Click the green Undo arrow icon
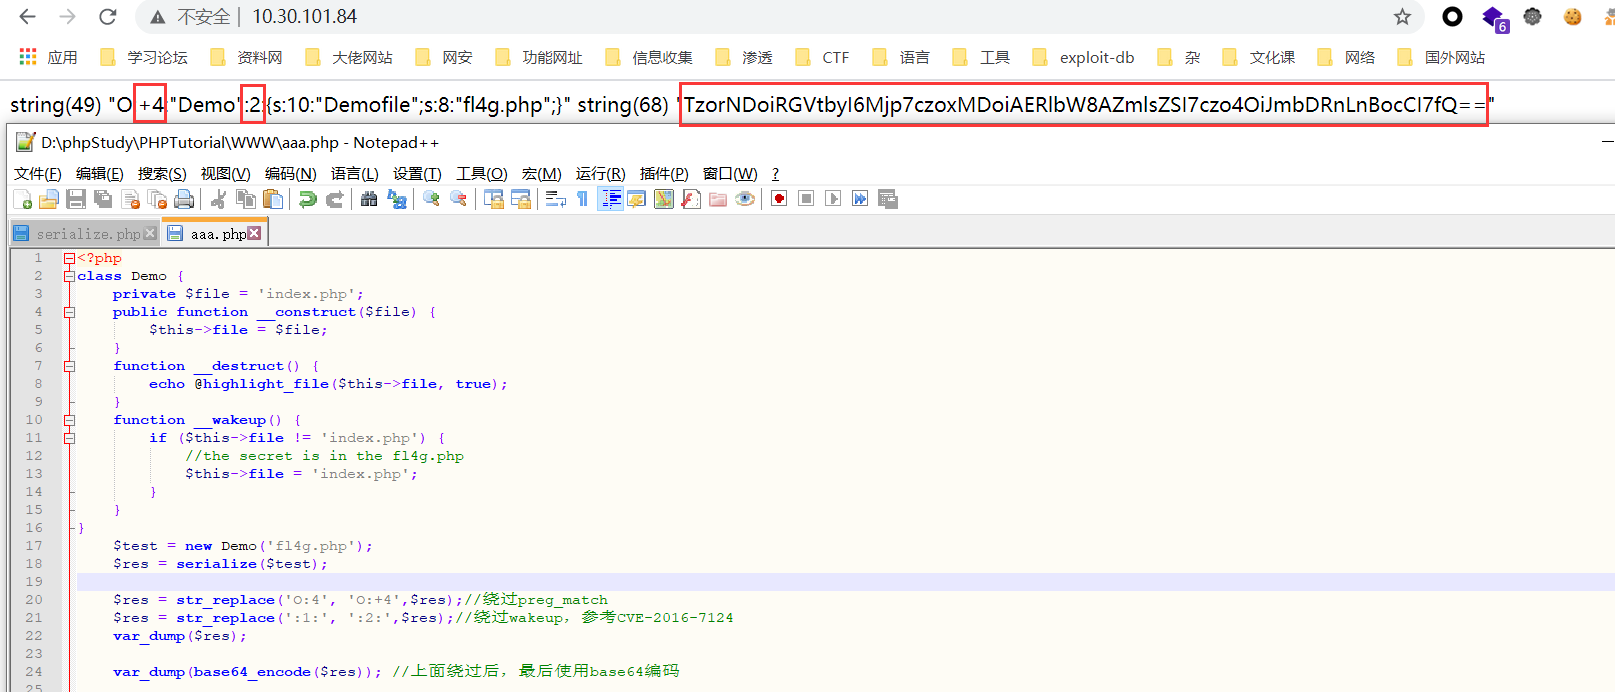This screenshot has width=1615, height=692. [307, 199]
